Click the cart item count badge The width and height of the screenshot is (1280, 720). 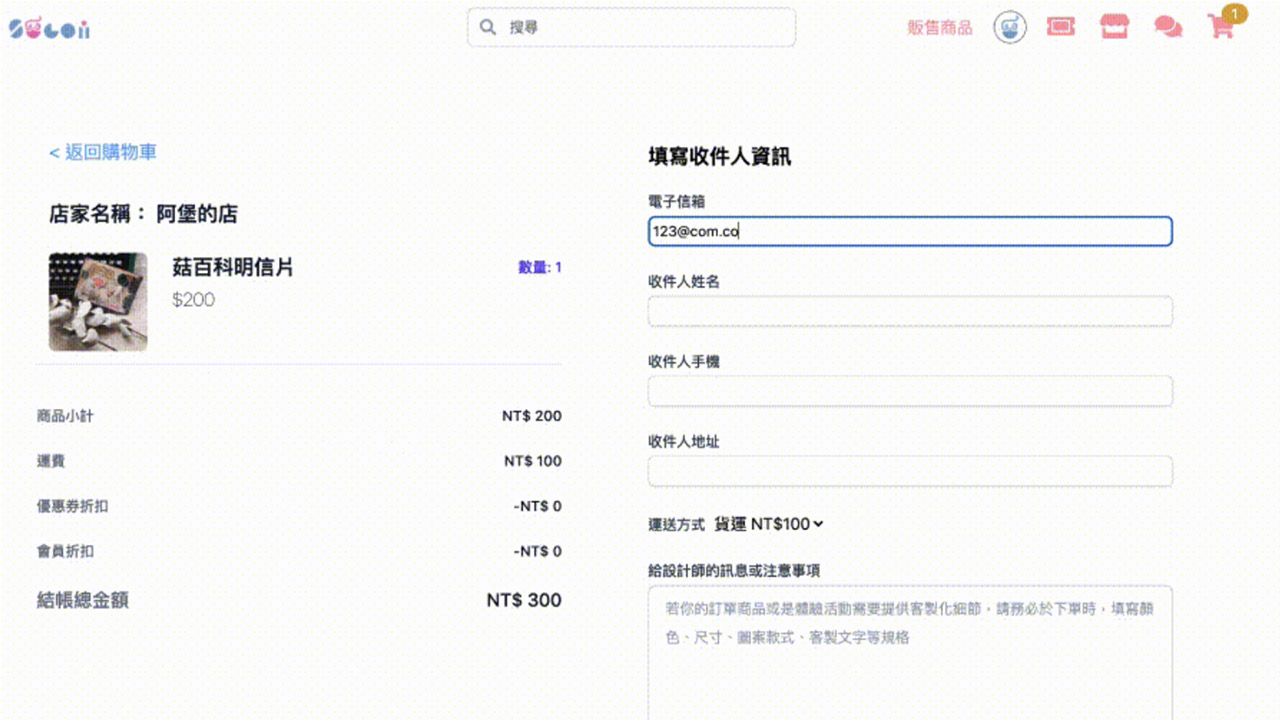[1235, 14]
